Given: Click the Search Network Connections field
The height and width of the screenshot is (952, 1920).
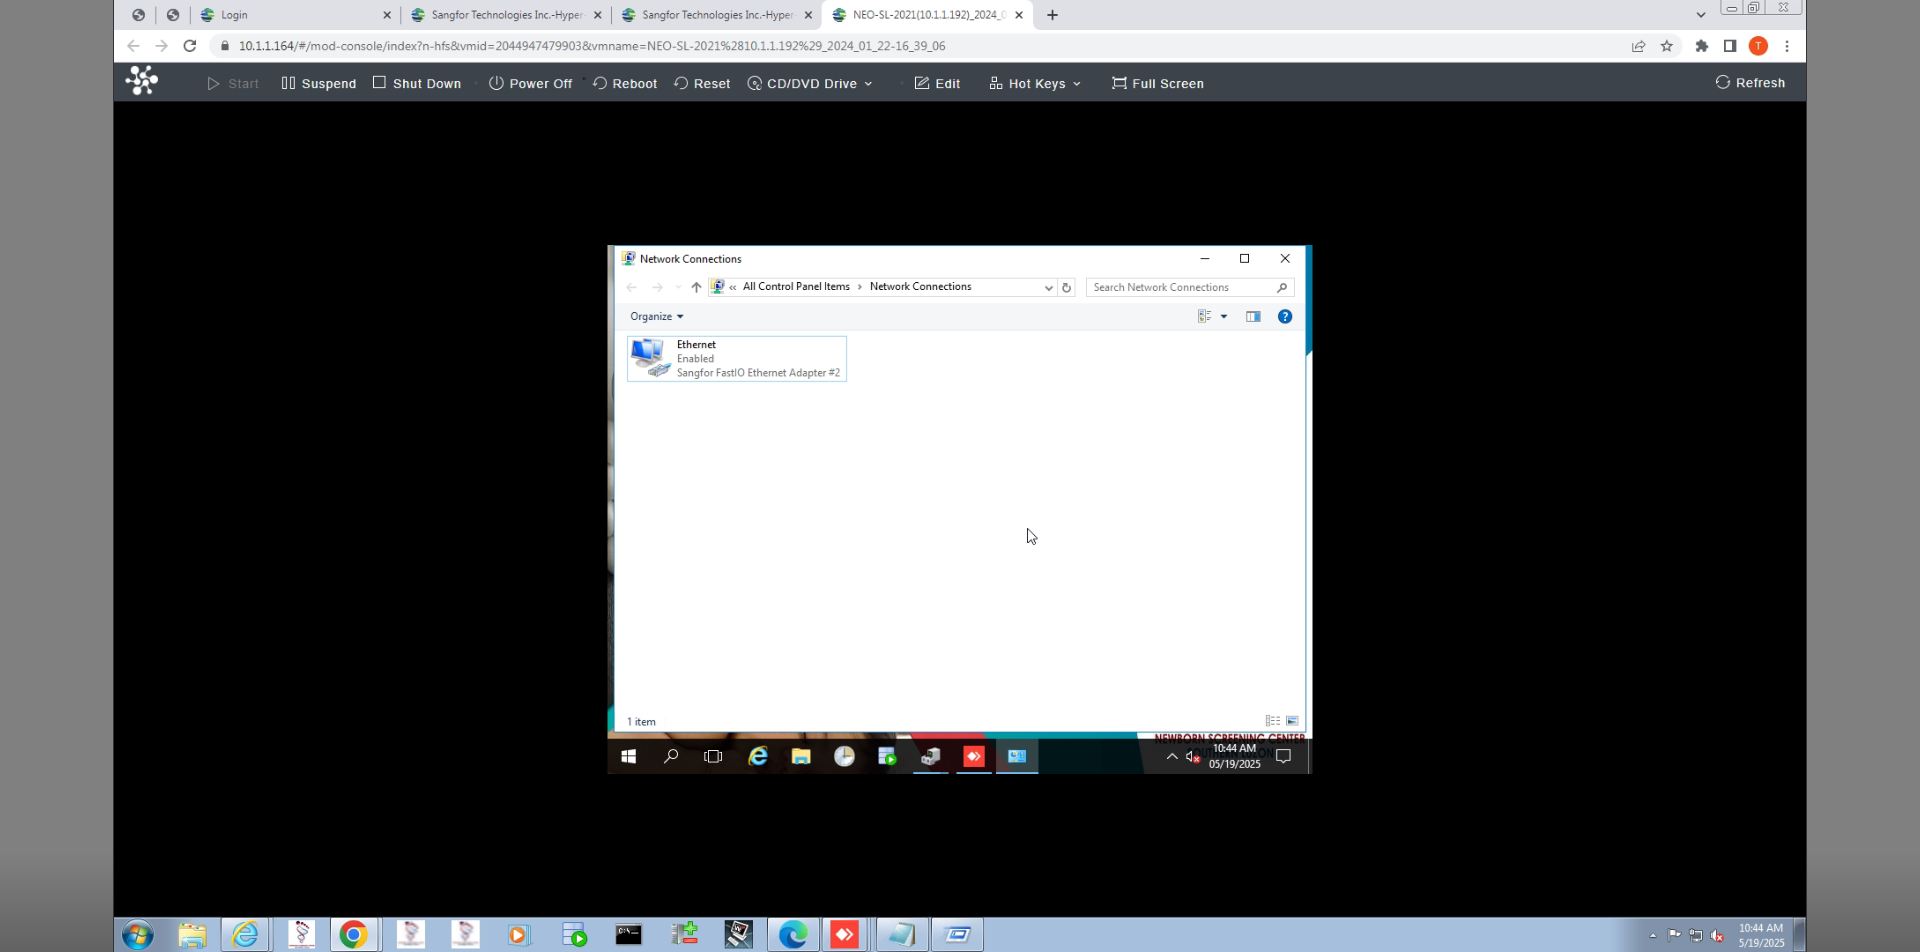Looking at the screenshot, I should coord(1190,287).
